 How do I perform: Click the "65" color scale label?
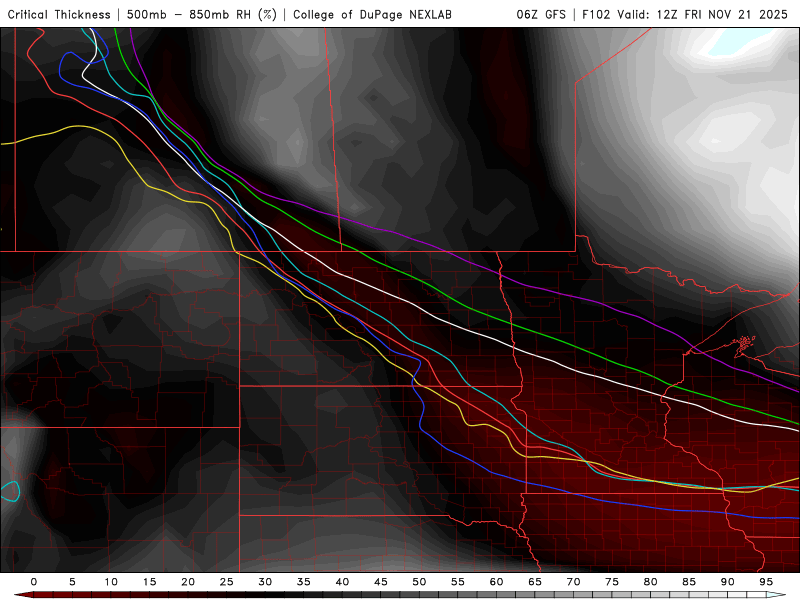pos(535,582)
